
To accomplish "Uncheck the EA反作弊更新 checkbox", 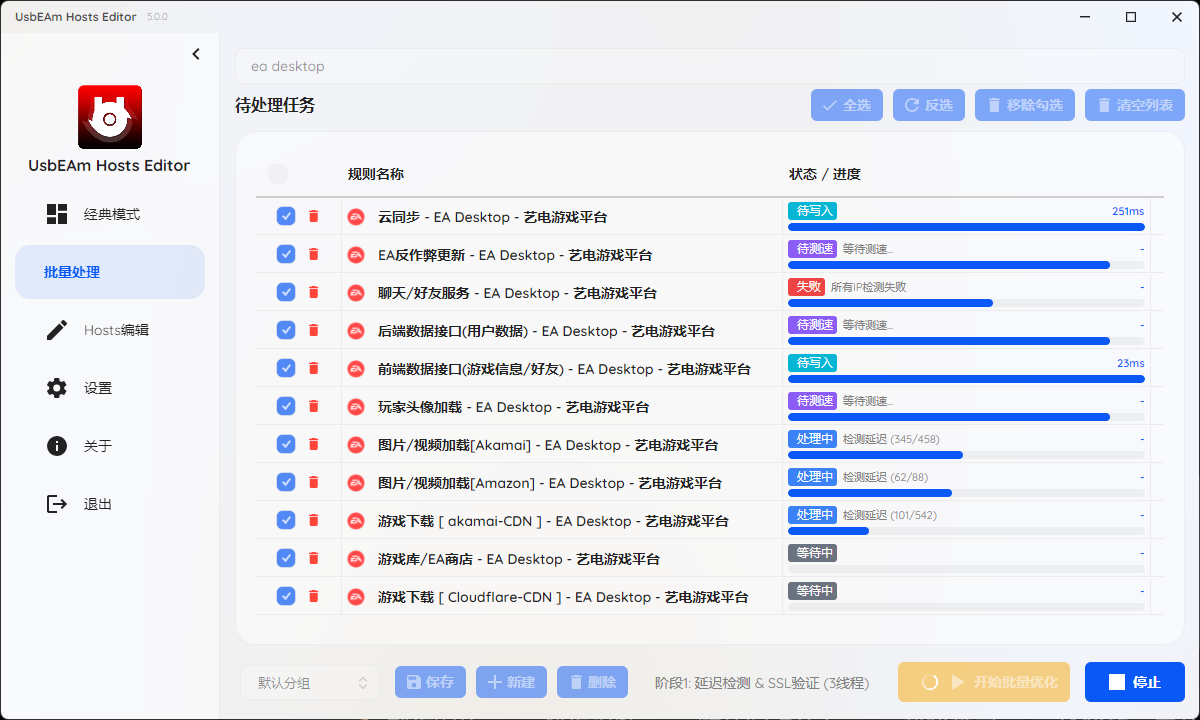I will point(286,254).
